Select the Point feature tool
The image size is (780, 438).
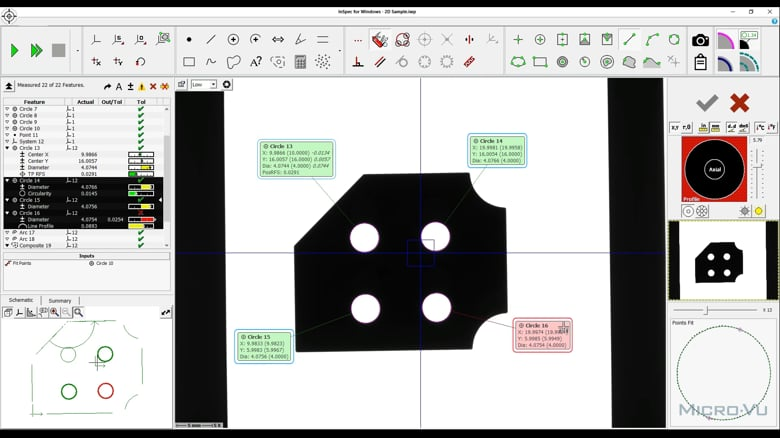pos(189,39)
